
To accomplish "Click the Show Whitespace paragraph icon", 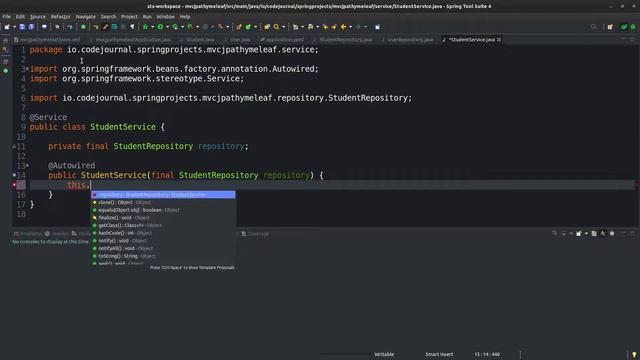I will [132, 27].
